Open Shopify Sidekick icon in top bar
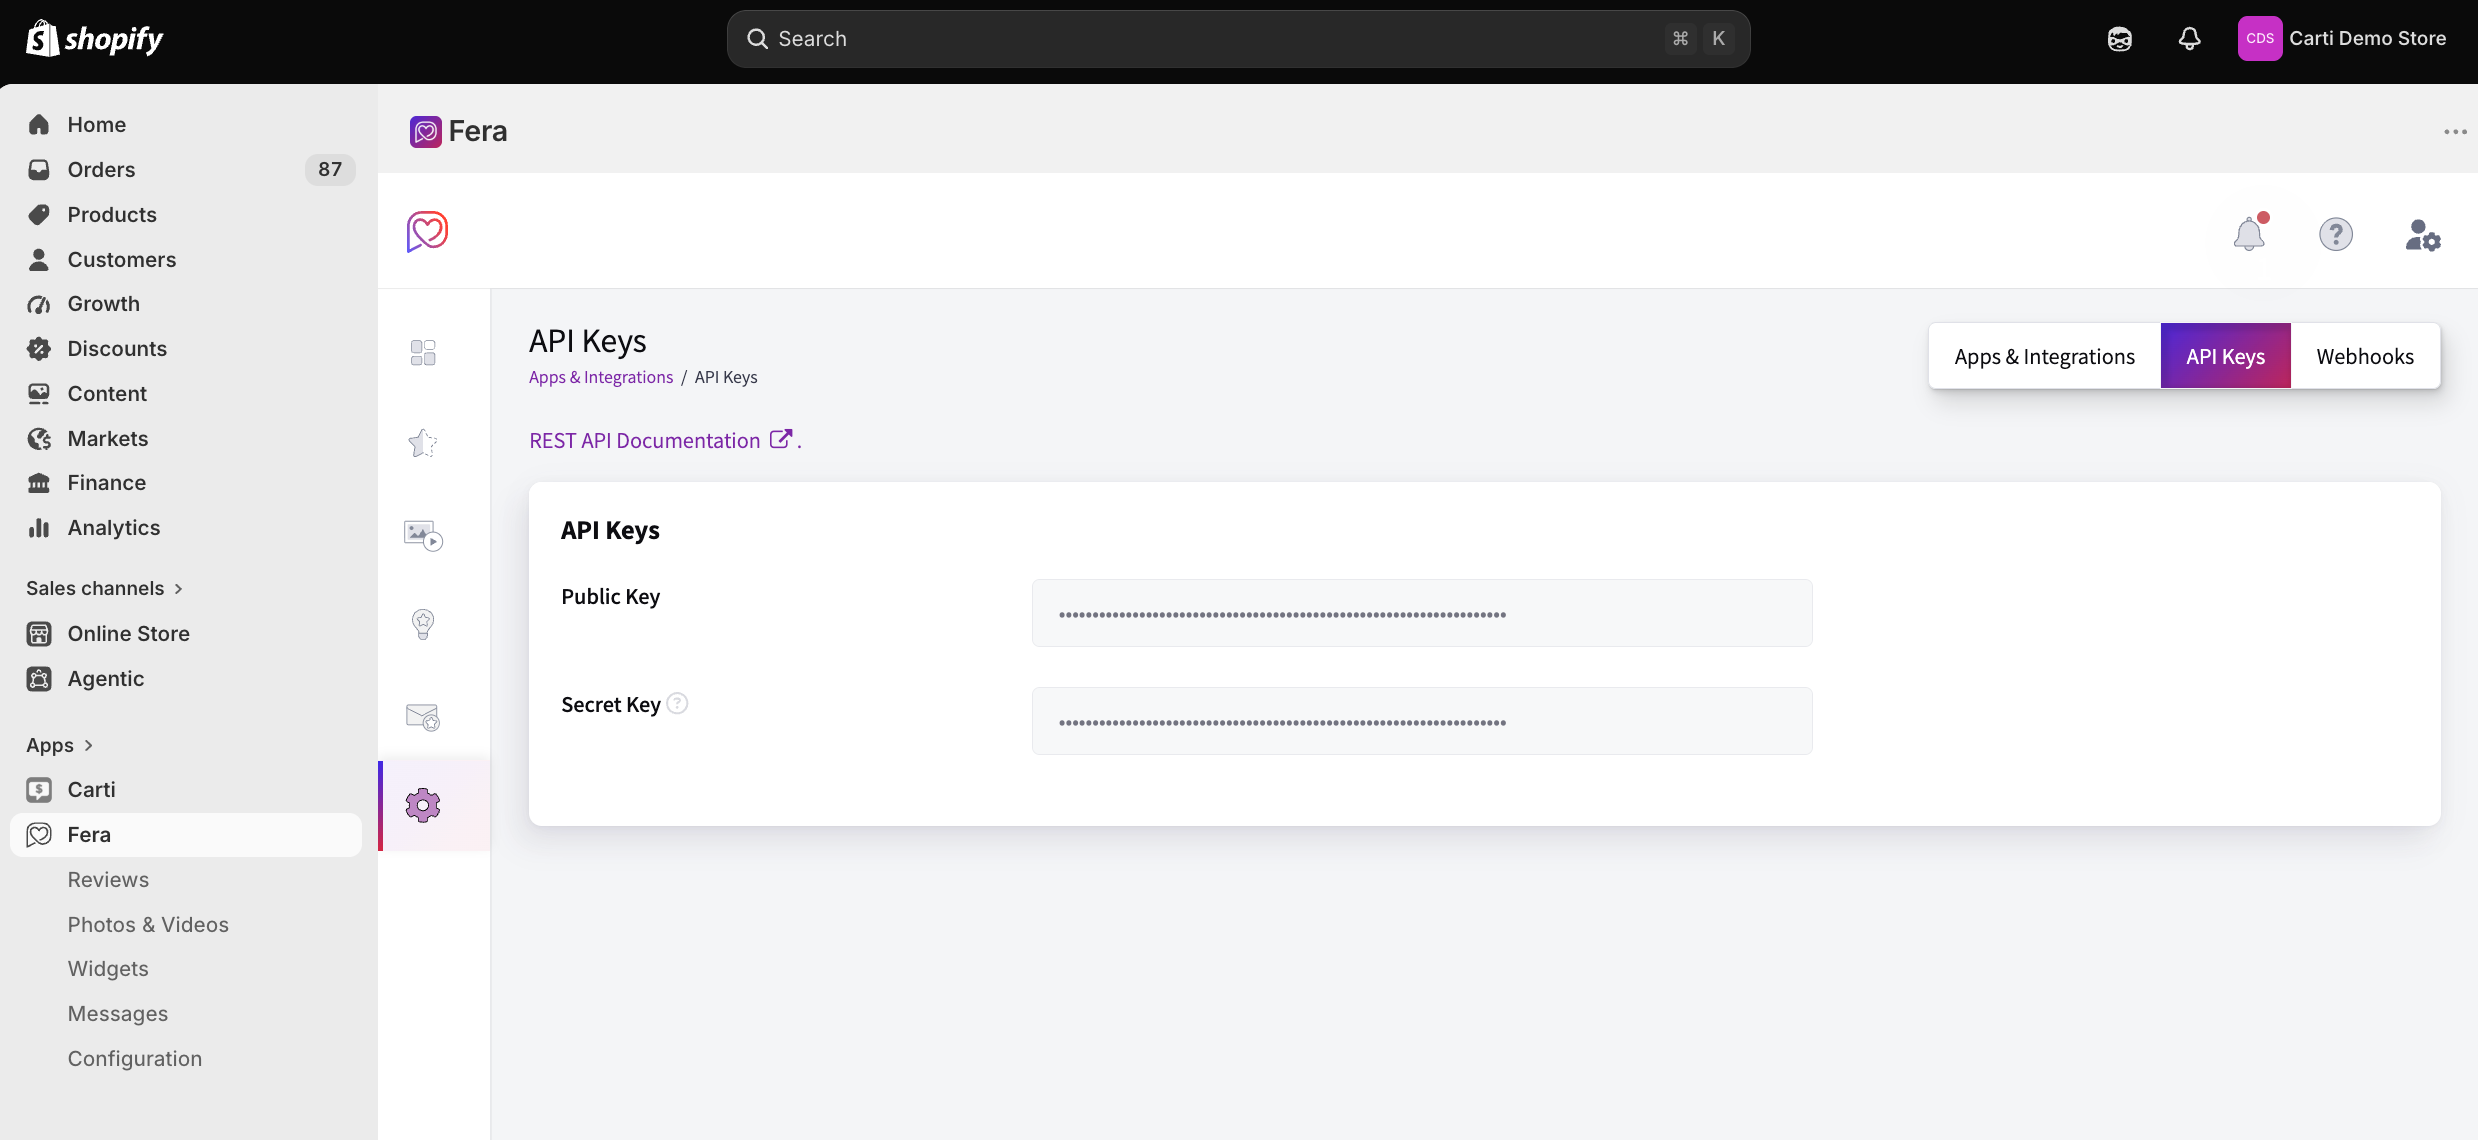 2120,39
